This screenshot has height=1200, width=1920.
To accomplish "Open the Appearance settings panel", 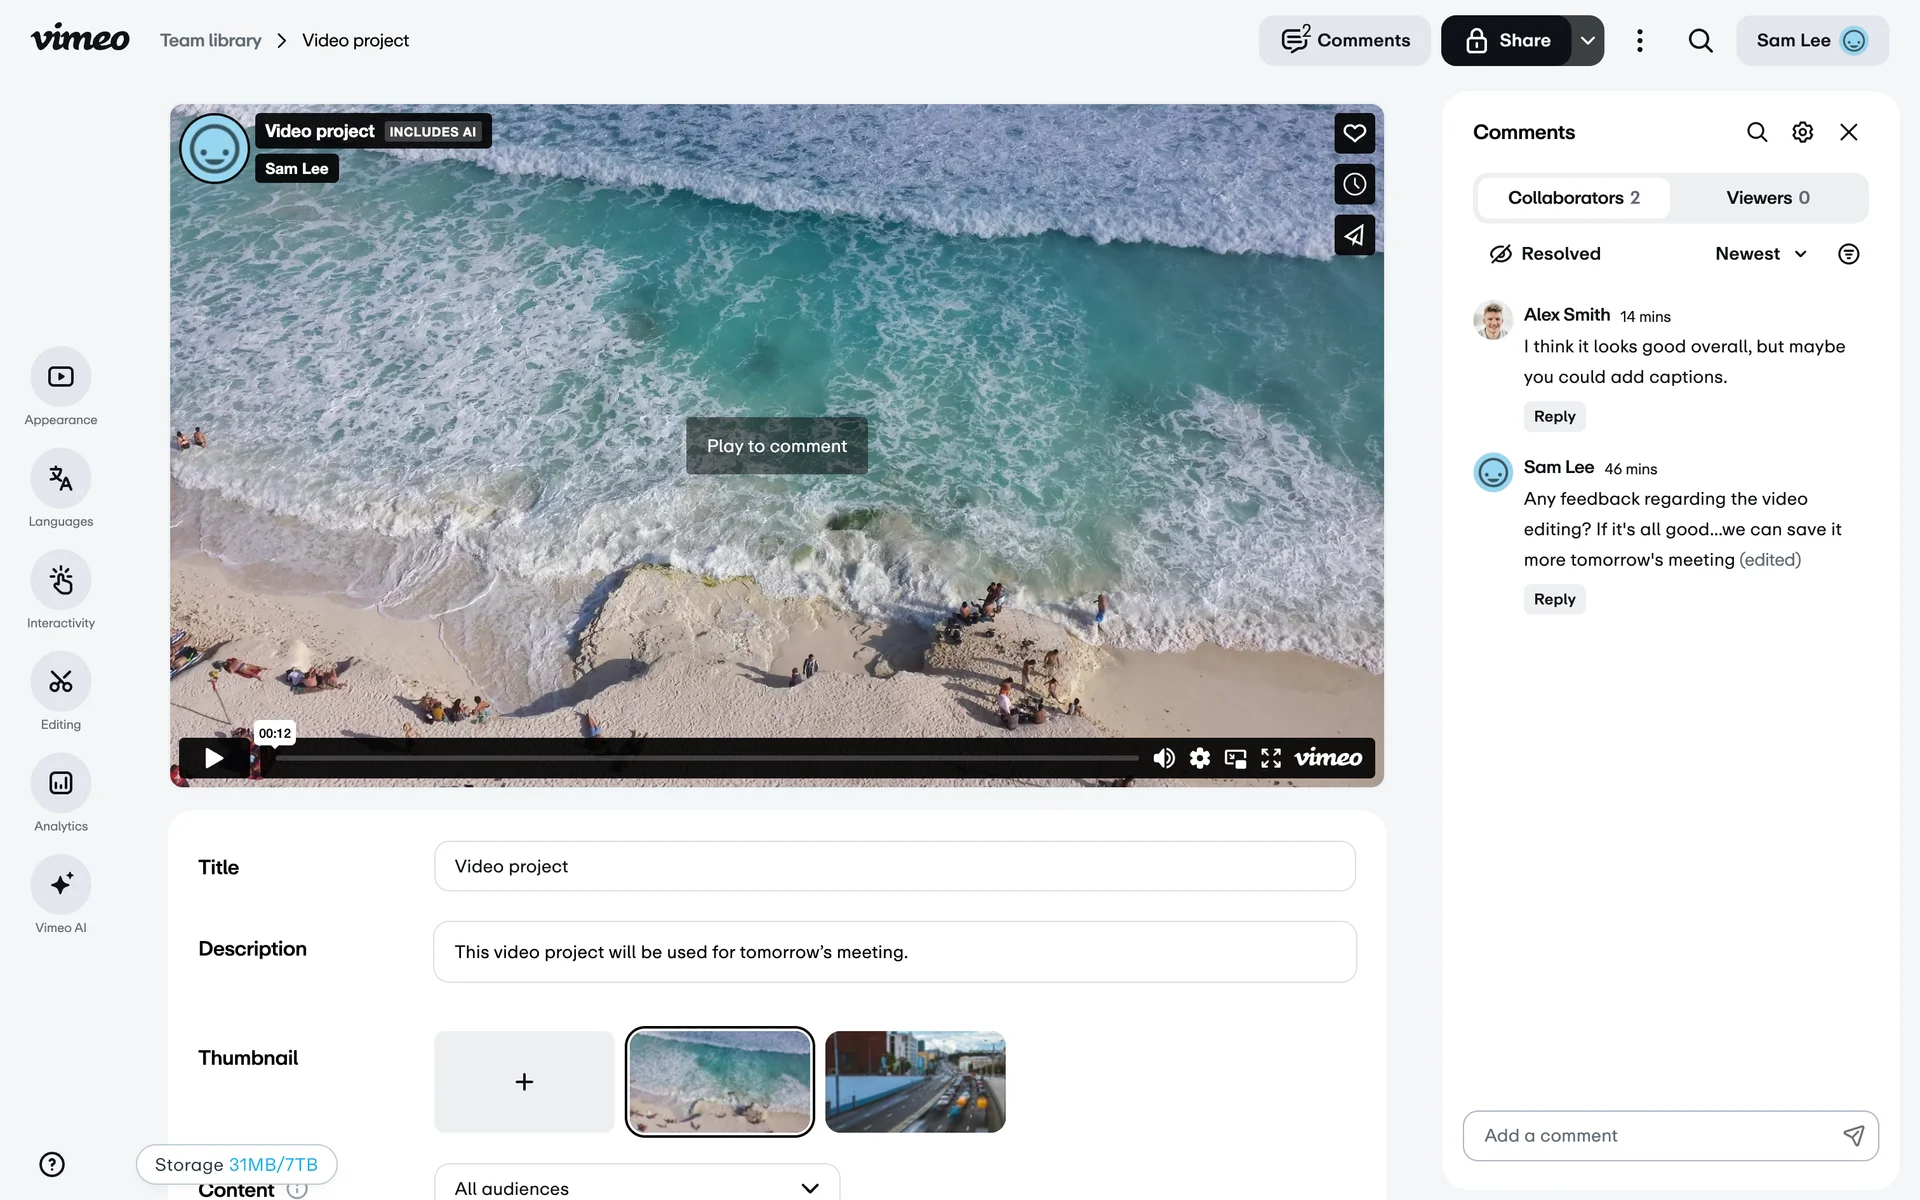I will [x=61, y=377].
